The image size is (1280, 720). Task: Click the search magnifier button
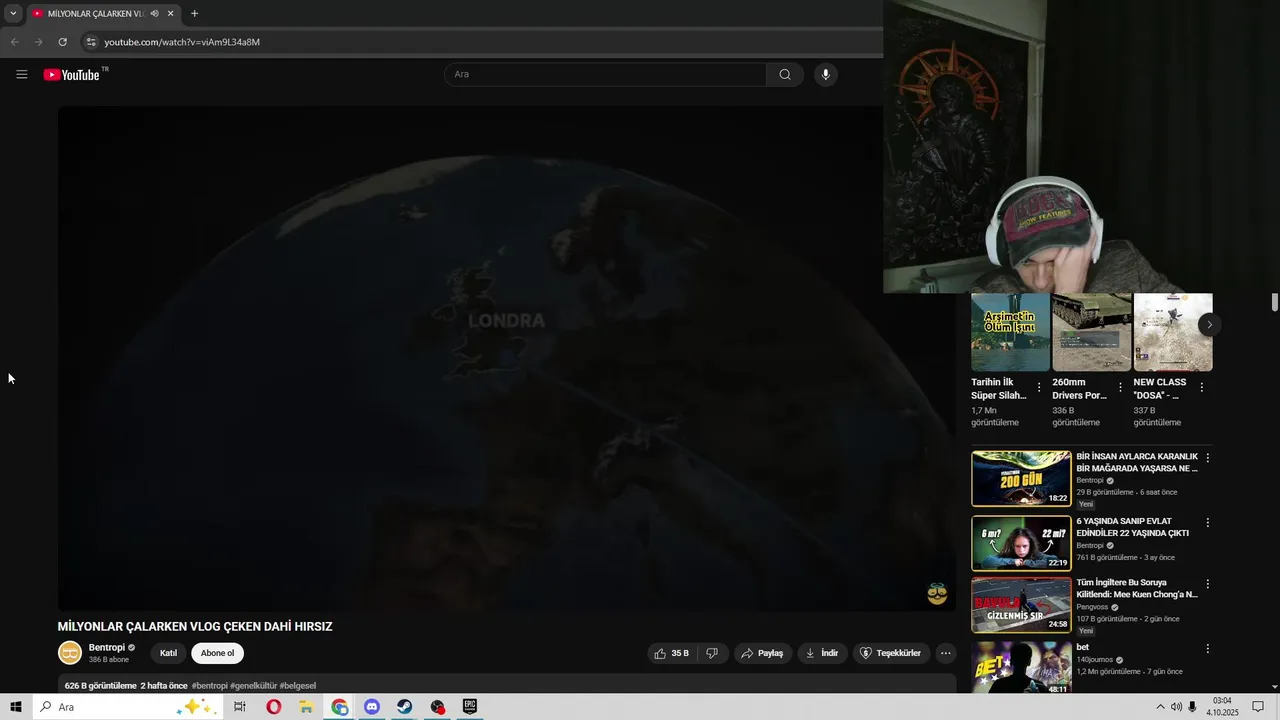[x=785, y=74]
